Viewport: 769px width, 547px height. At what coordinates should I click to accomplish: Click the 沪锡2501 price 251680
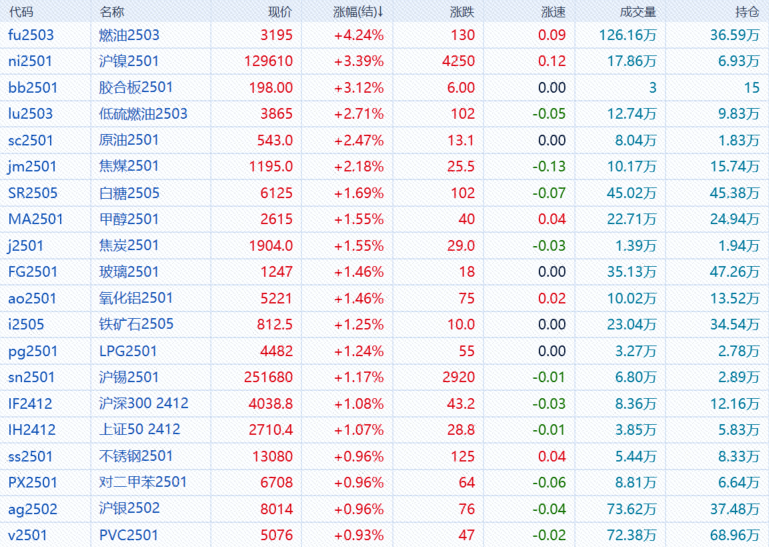coord(269,377)
